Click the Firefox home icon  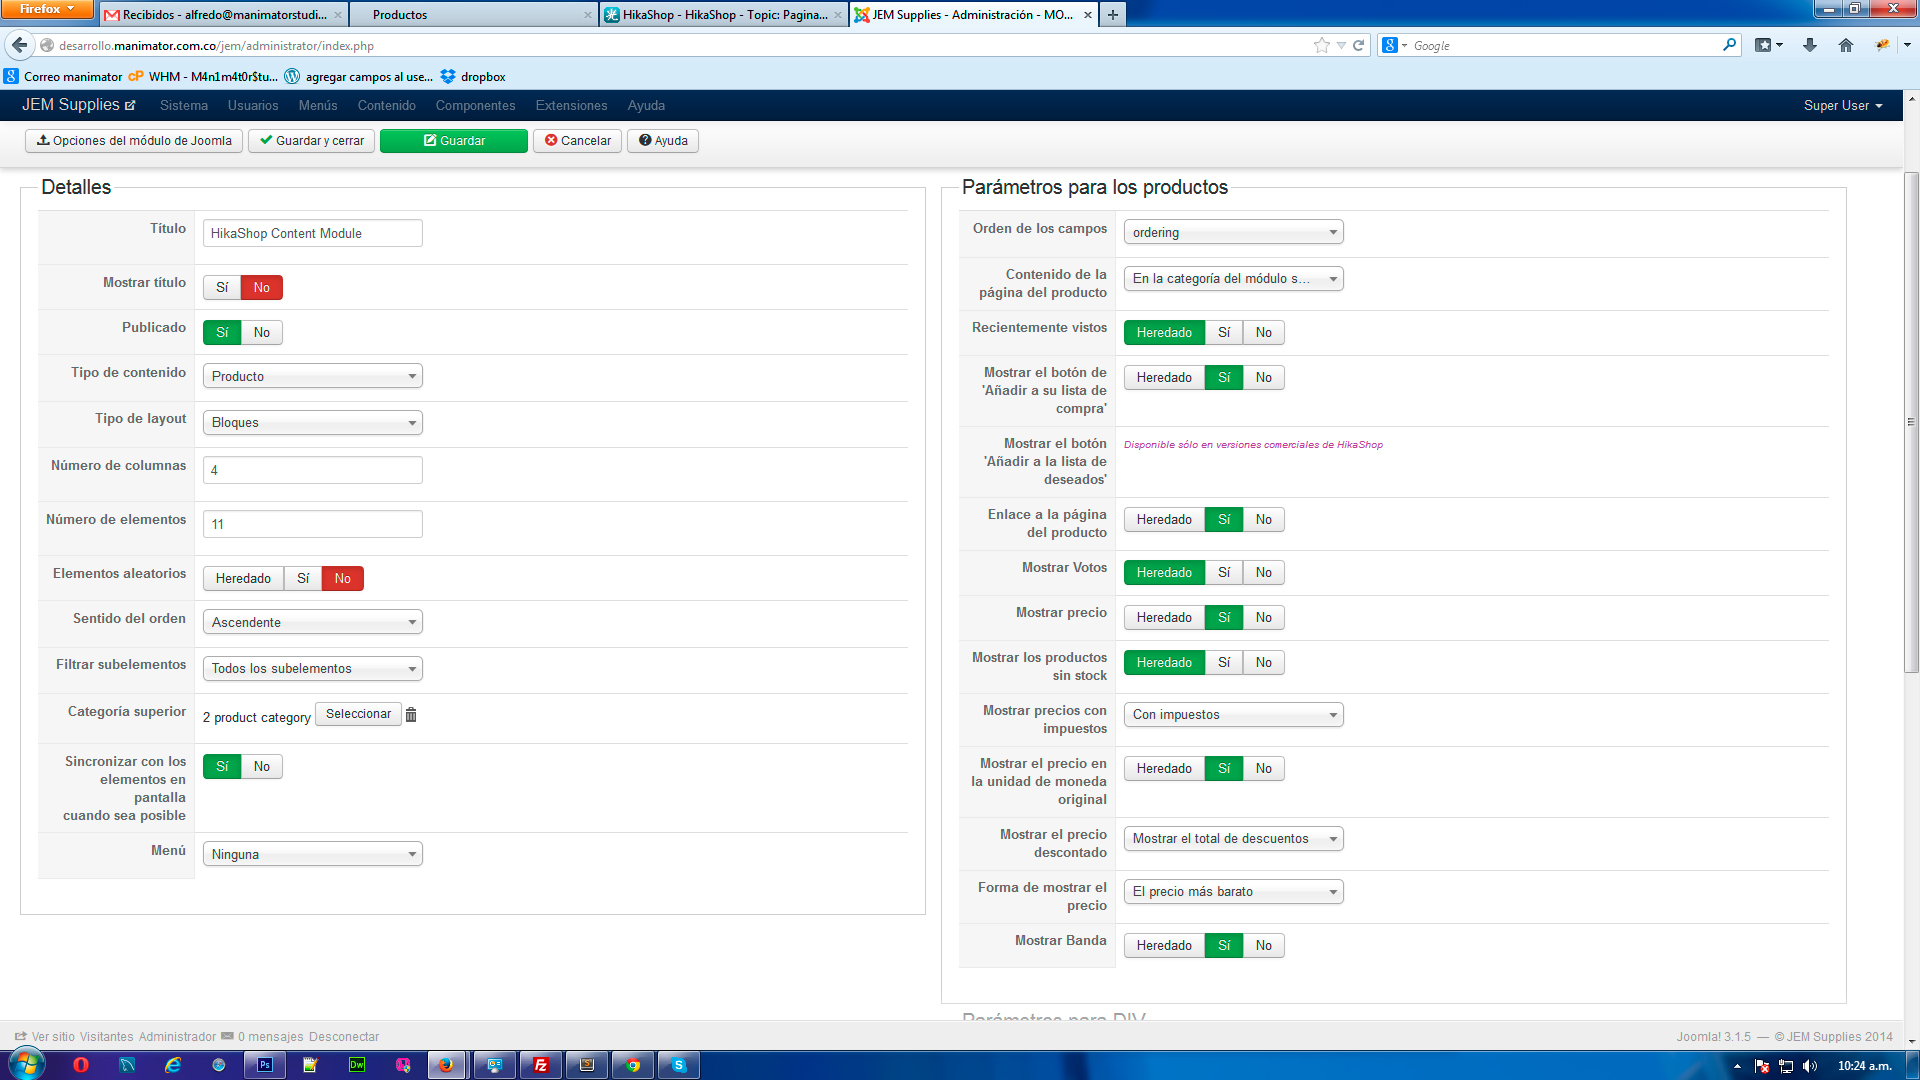(x=1846, y=45)
